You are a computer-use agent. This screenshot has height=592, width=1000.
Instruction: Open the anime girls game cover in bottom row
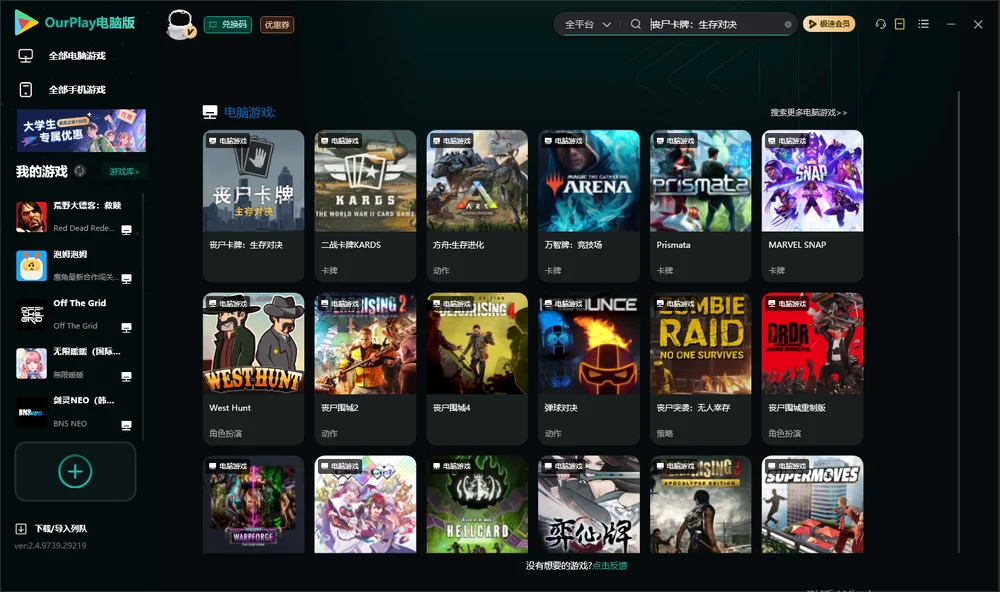tap(365, 504)
